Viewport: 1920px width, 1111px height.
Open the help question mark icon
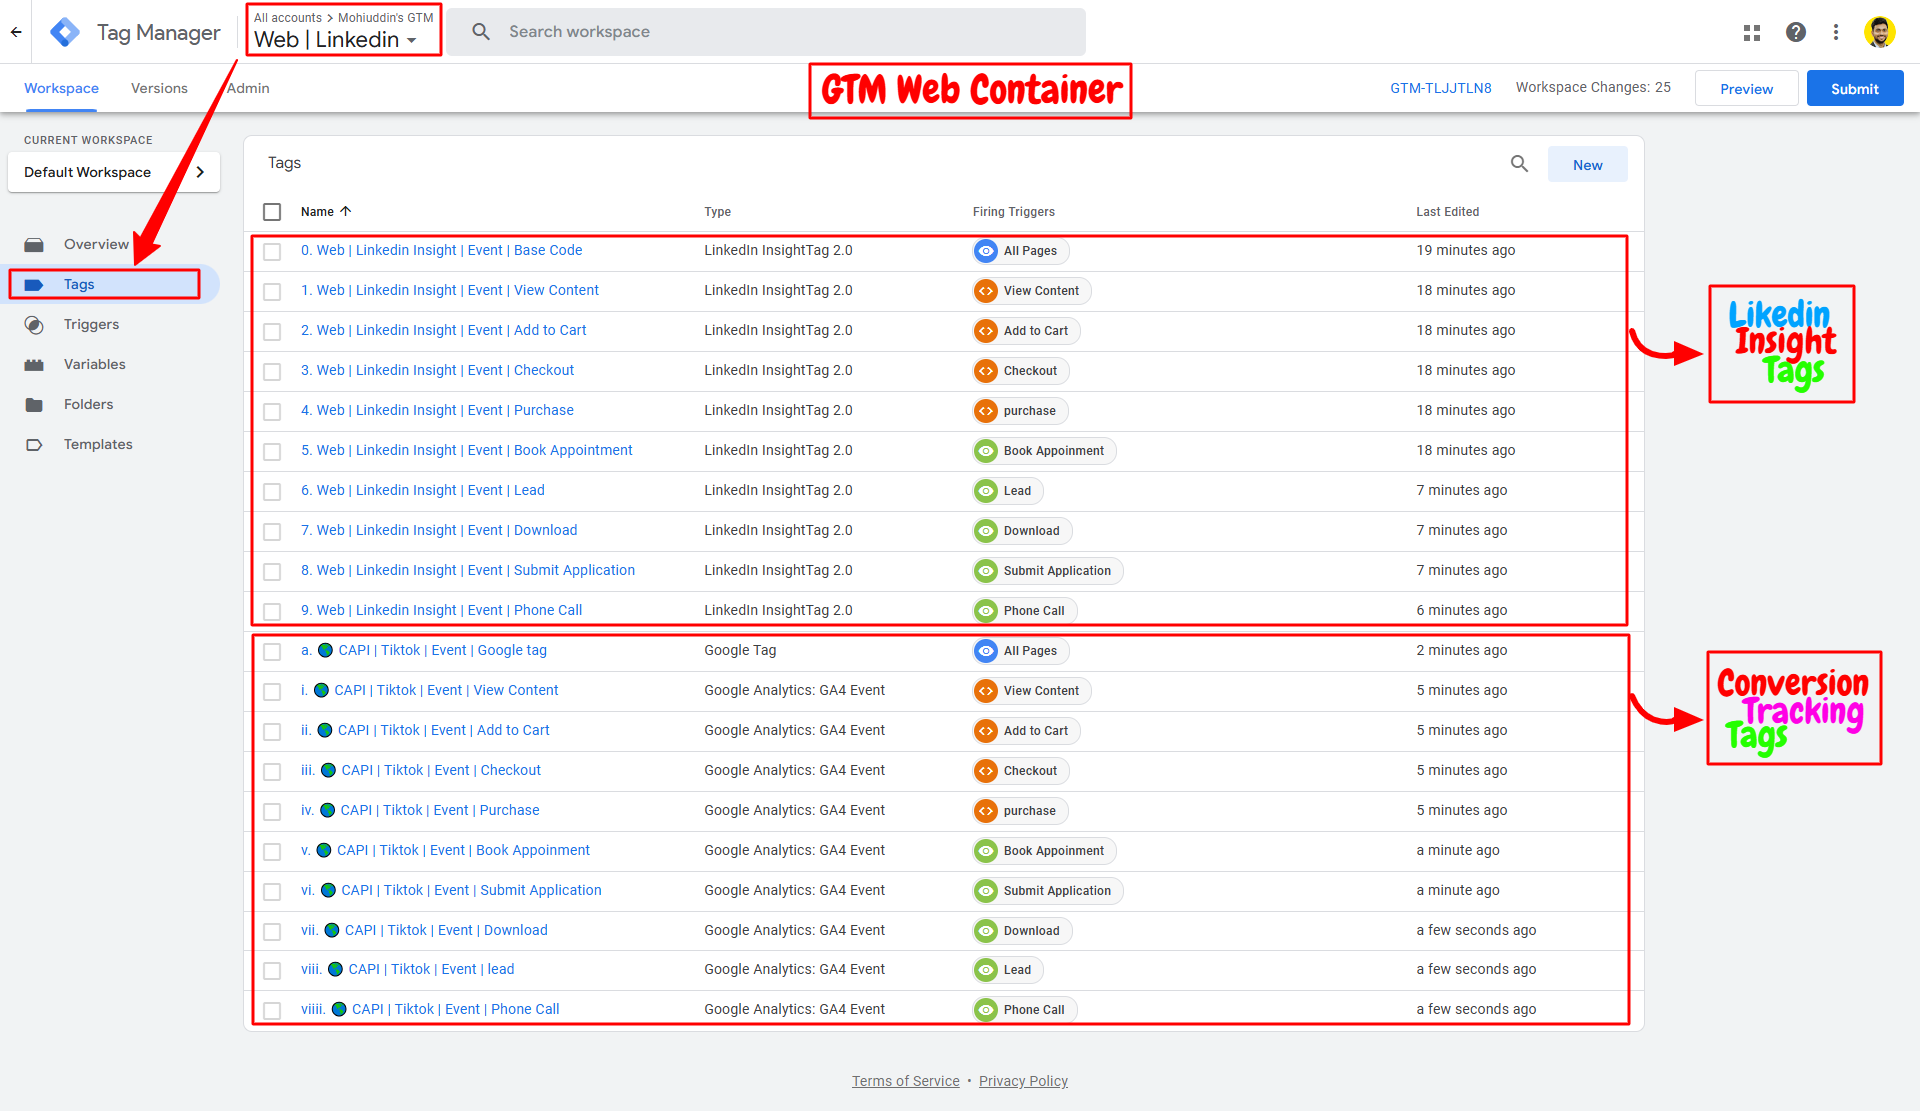1795,32
